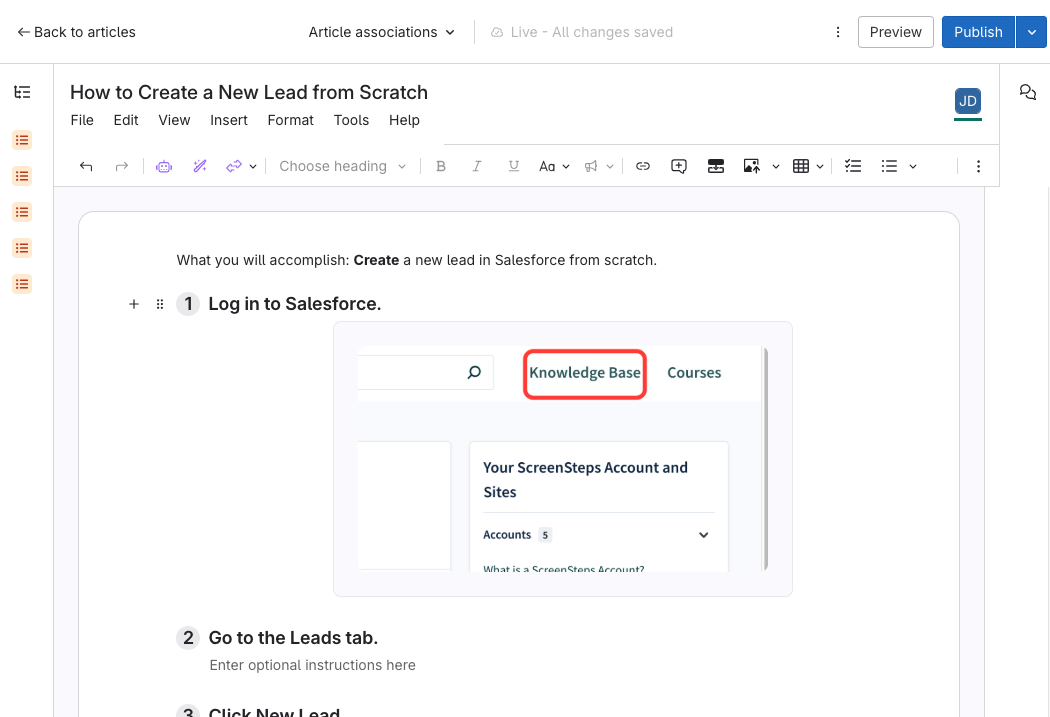Viewport: 1050px width, 717px height.
Task: Go back to articles
Action: (x=77, y=32)
